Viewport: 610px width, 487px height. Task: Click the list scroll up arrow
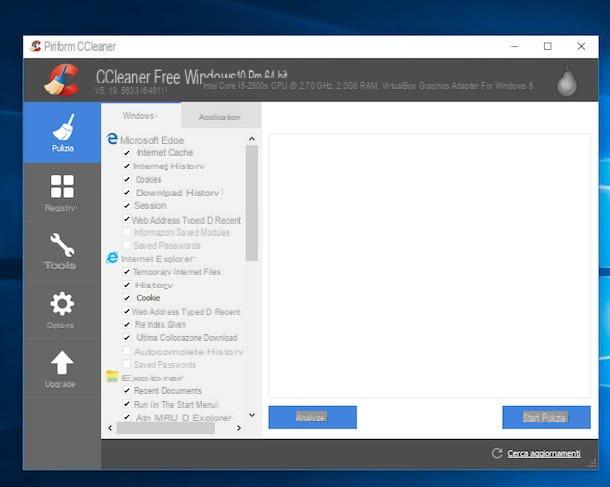pyautogui.click(x=252, y=139)
